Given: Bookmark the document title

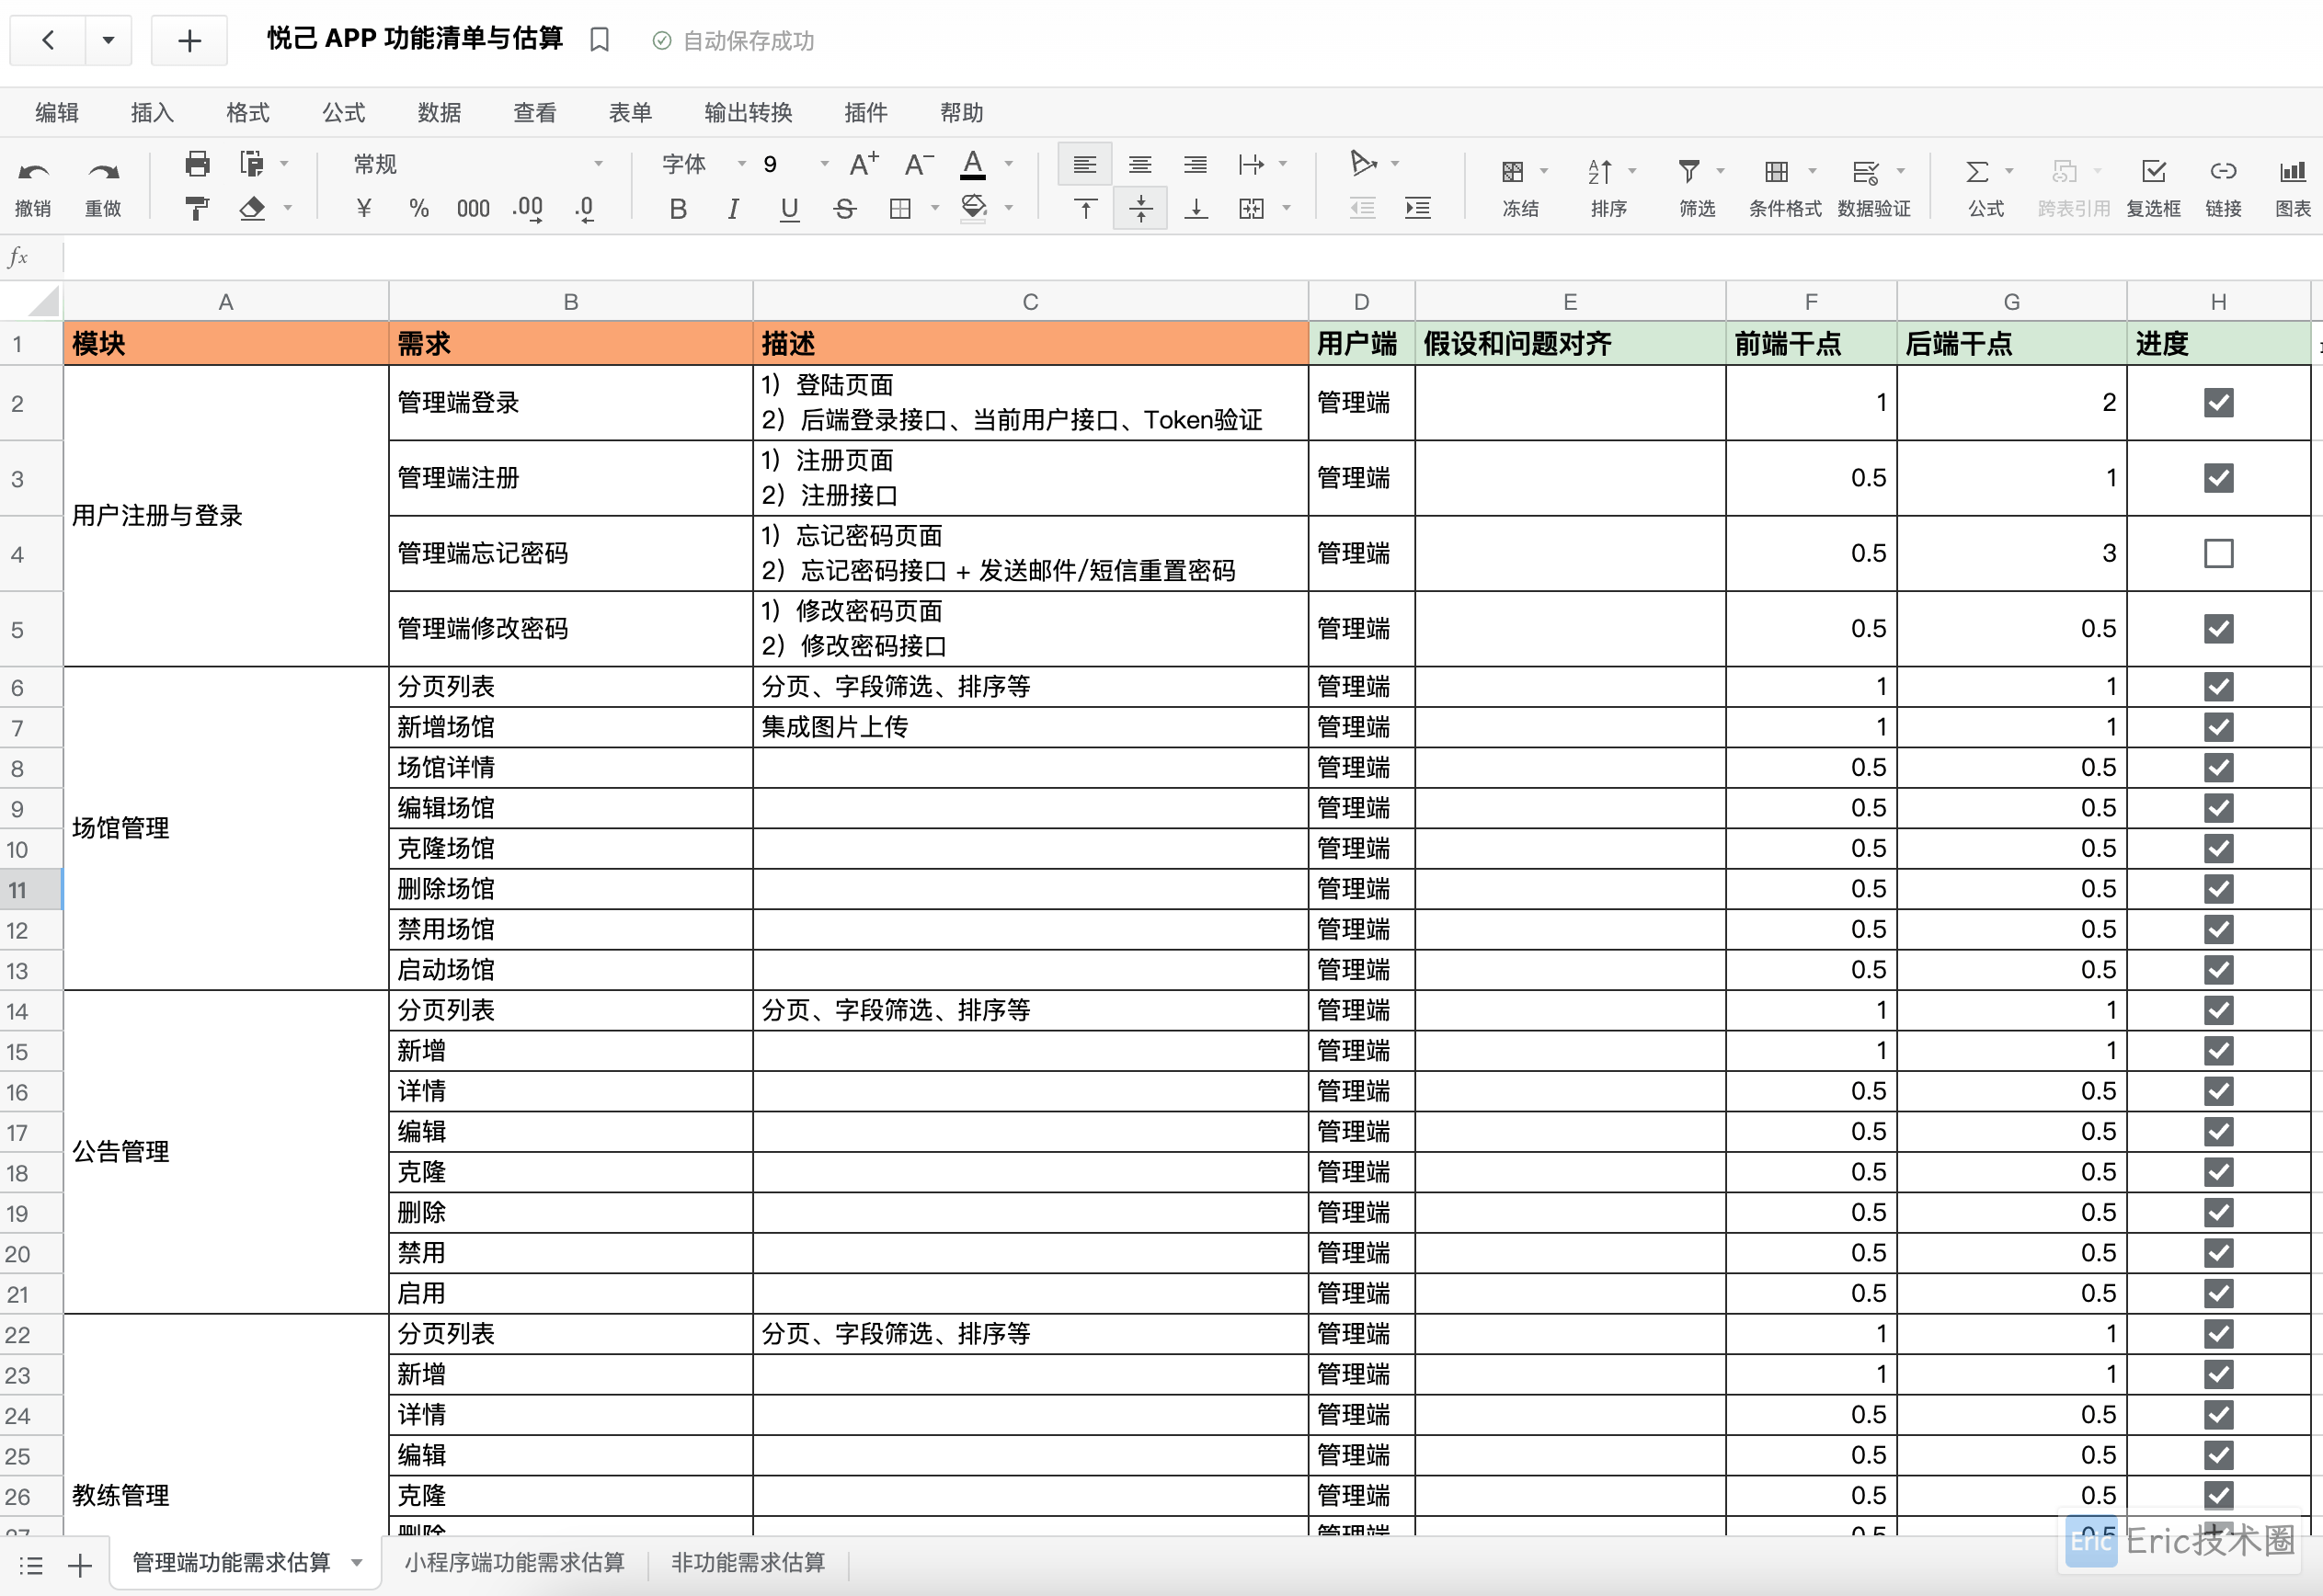Looking at the screenshot, I should [599, 40].
